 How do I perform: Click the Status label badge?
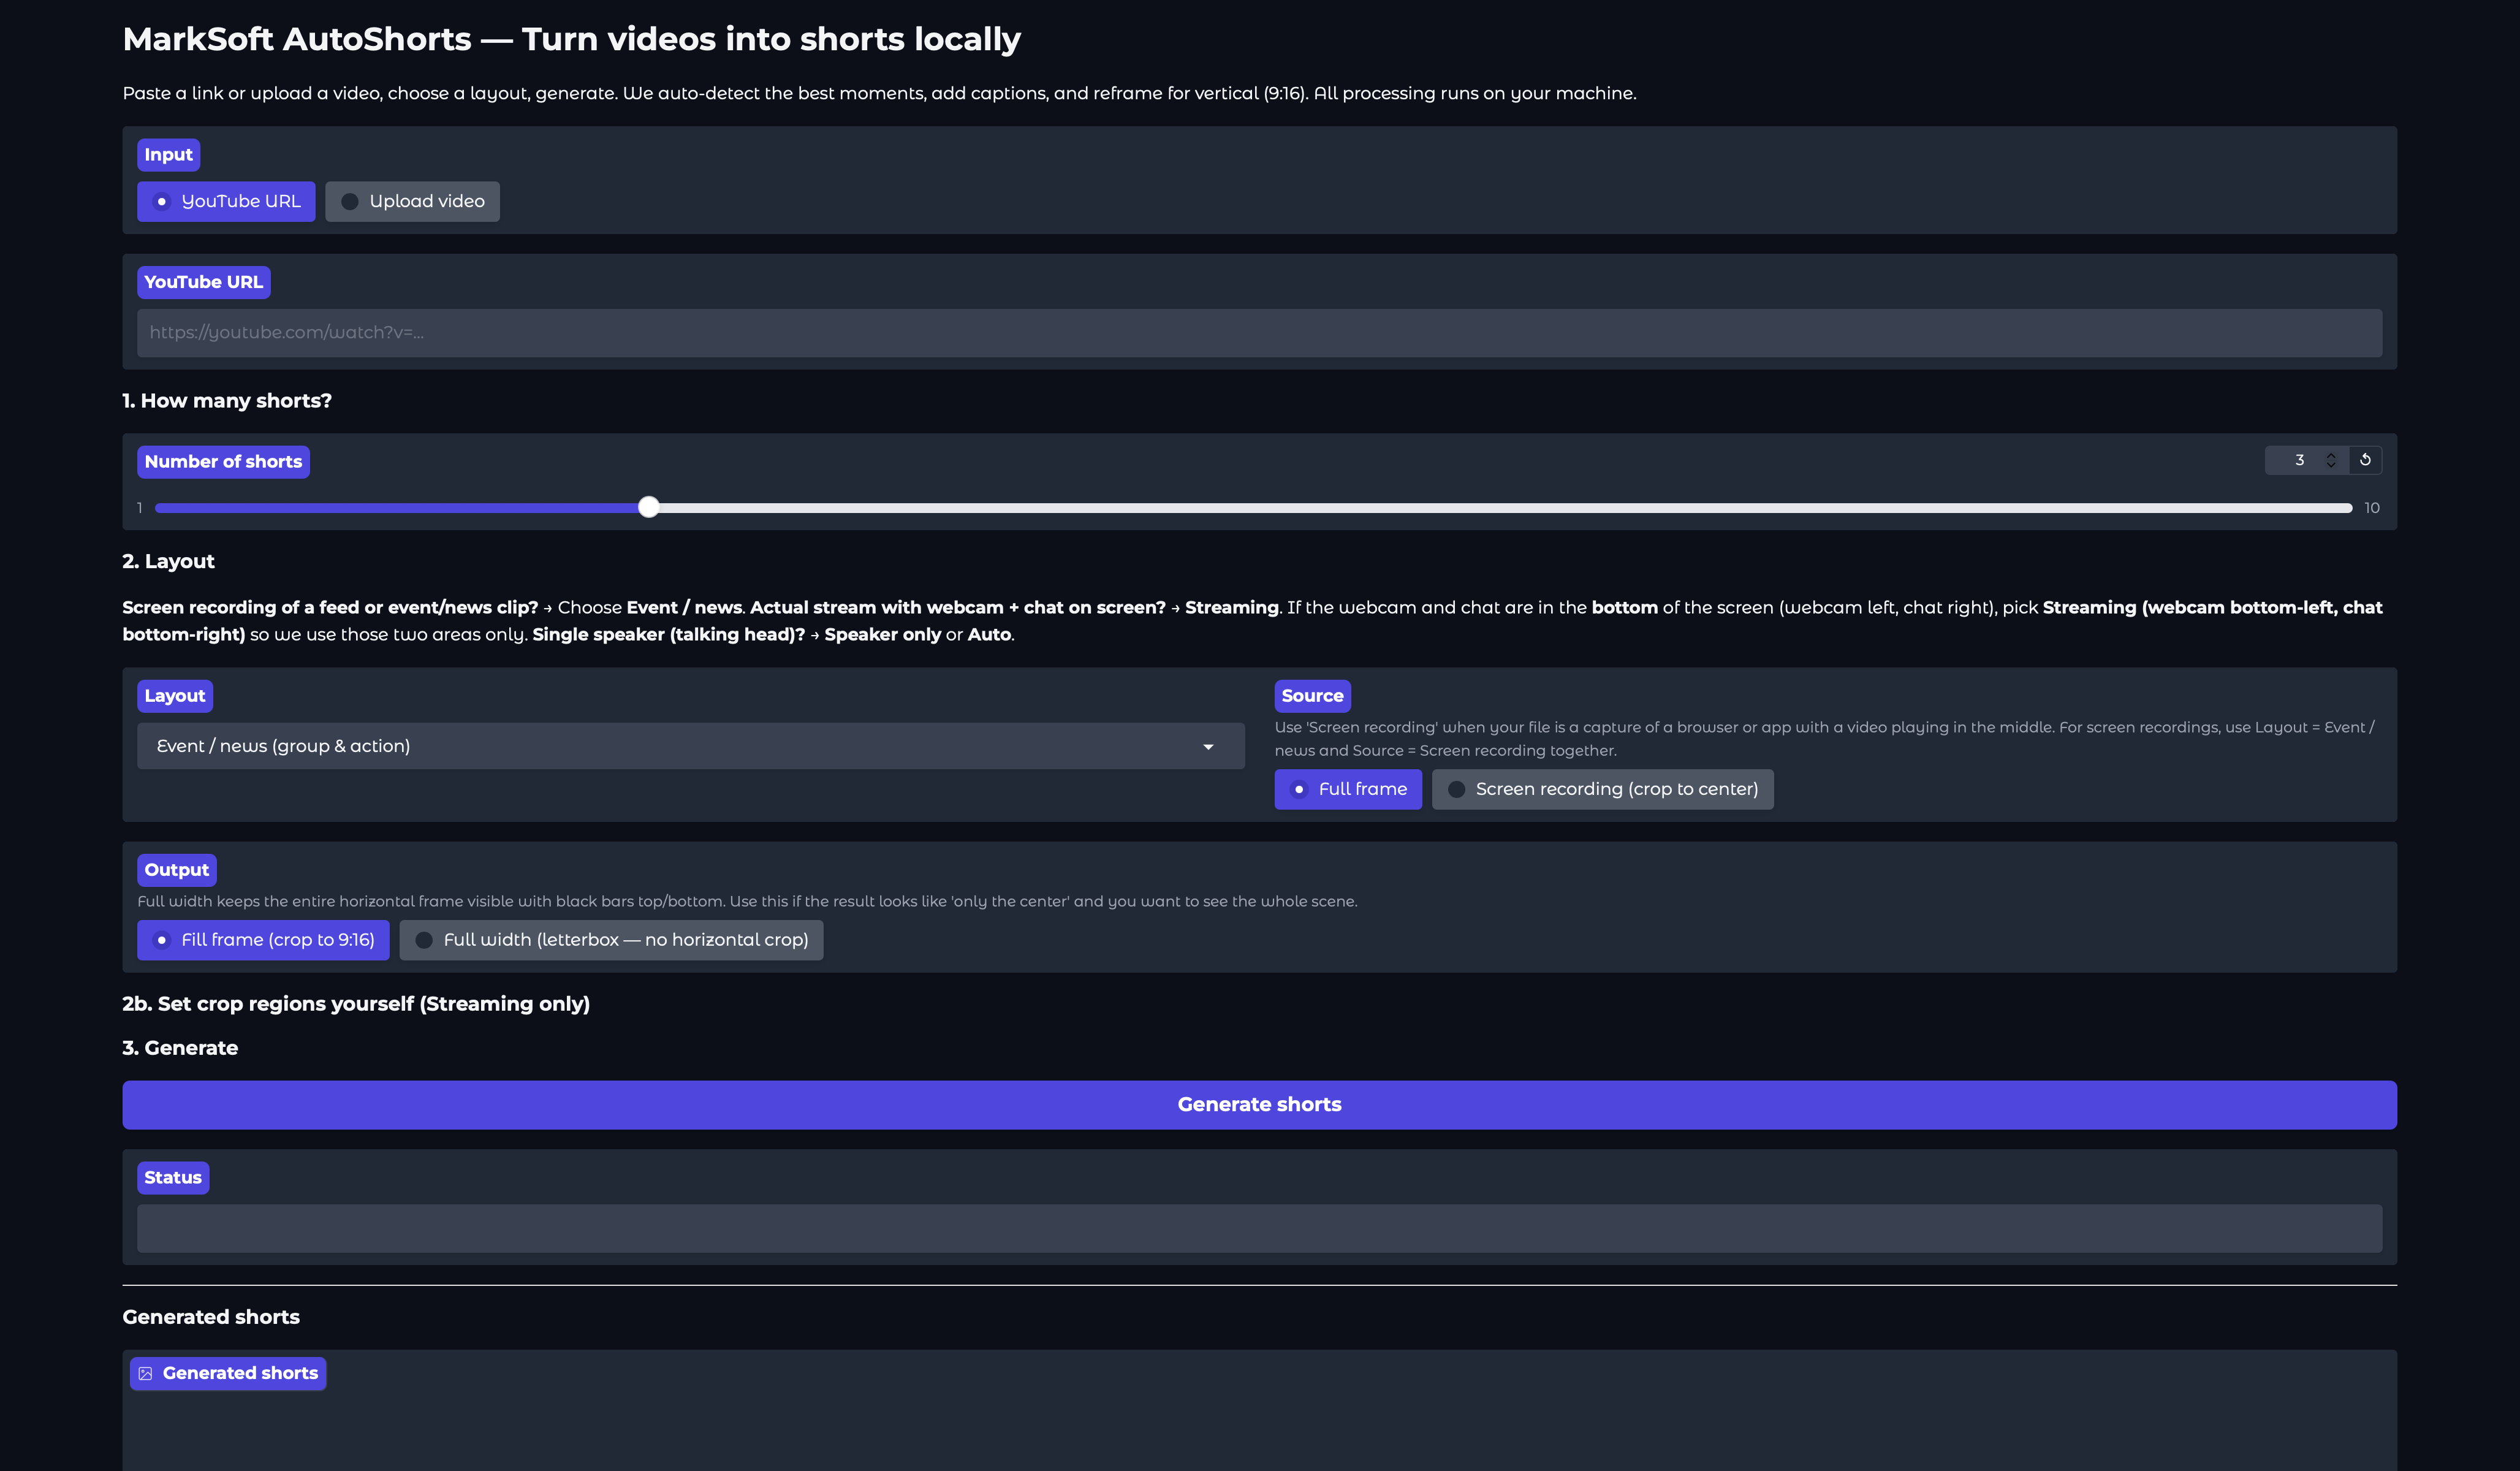pyautogui.click(x=173, y=1178)
